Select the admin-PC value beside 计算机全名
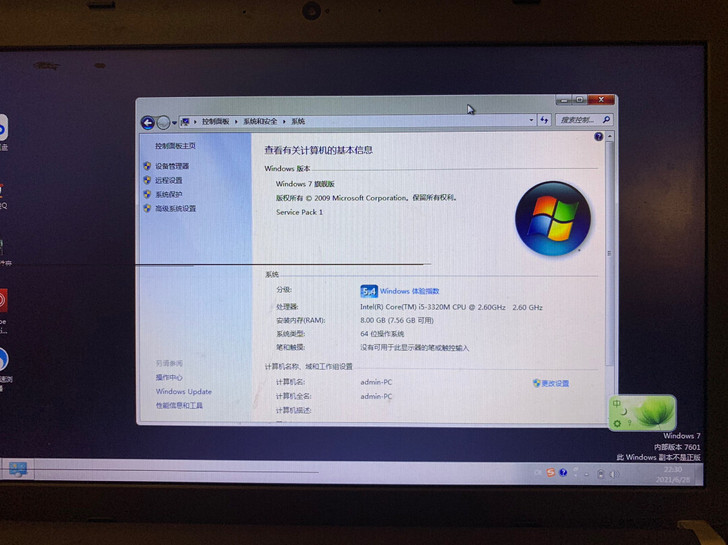 pos(376,396)
